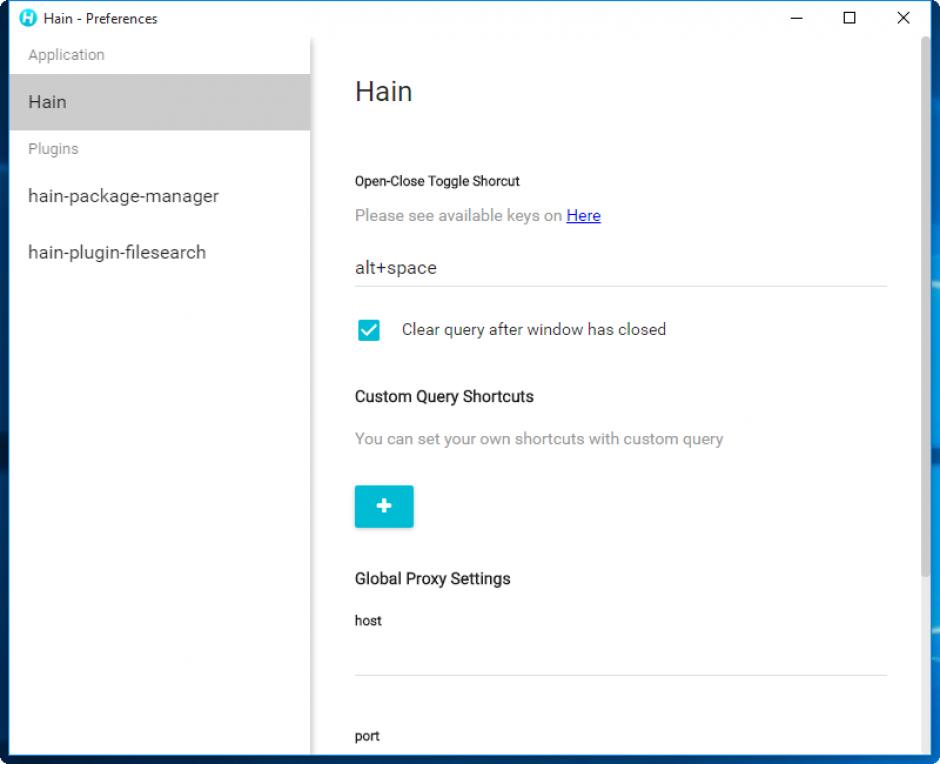Click the Open-Close Toggle Shorcut label
Viewport: 940px width, 764px height.
(437, 181)
